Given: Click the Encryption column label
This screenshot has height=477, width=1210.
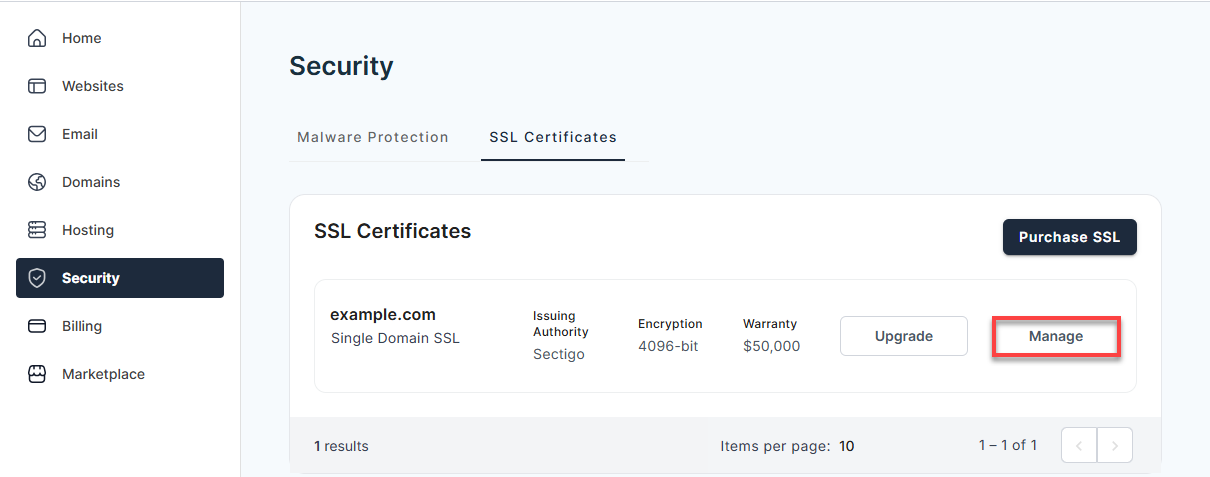Looking at the screenshot, I should coord(670,324).
